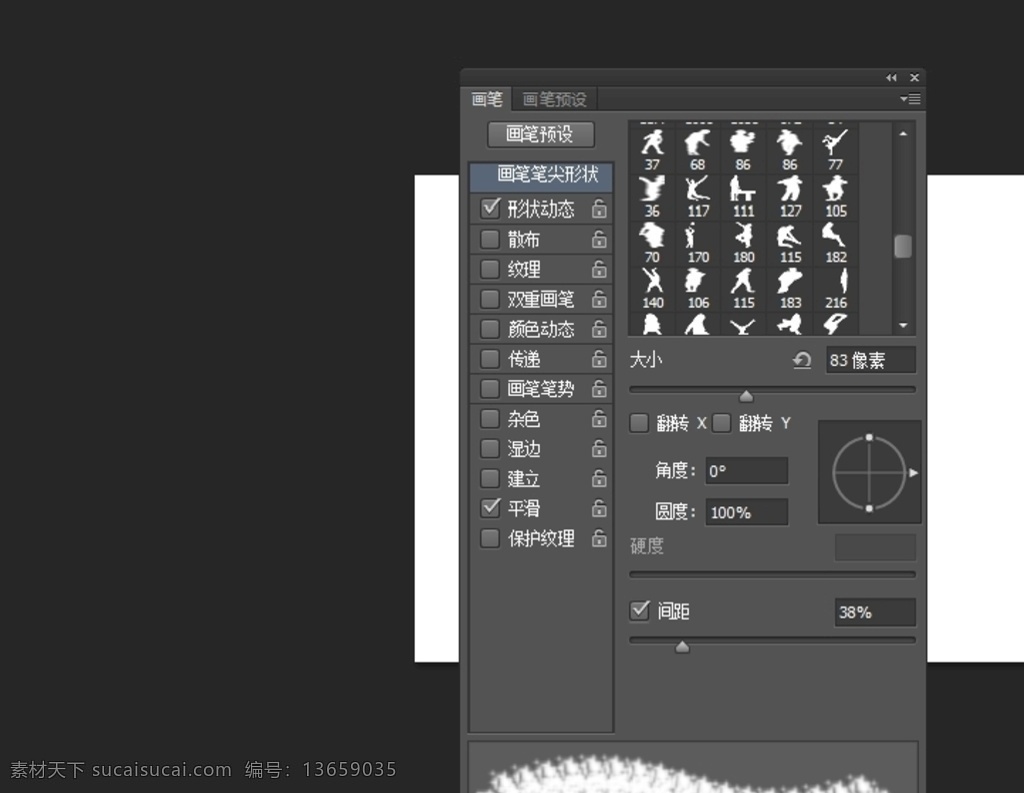Click the brush angle circle control
Viewport: 1024px width, 793px height.
pos(869,473)
